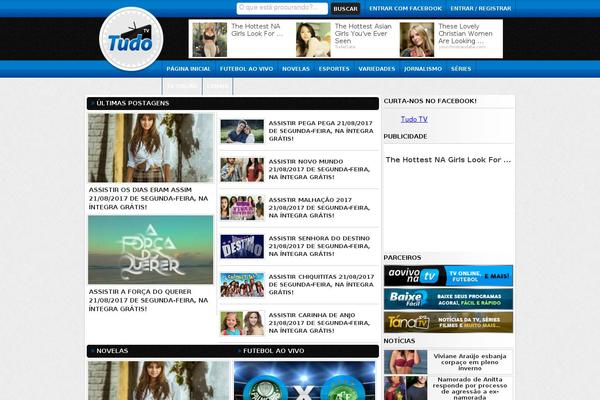Open sidebar ad 'The Hottest NA Girls Look For'
Image resolution: width=600 pixels, height=400 pixels.
[448, 160]
